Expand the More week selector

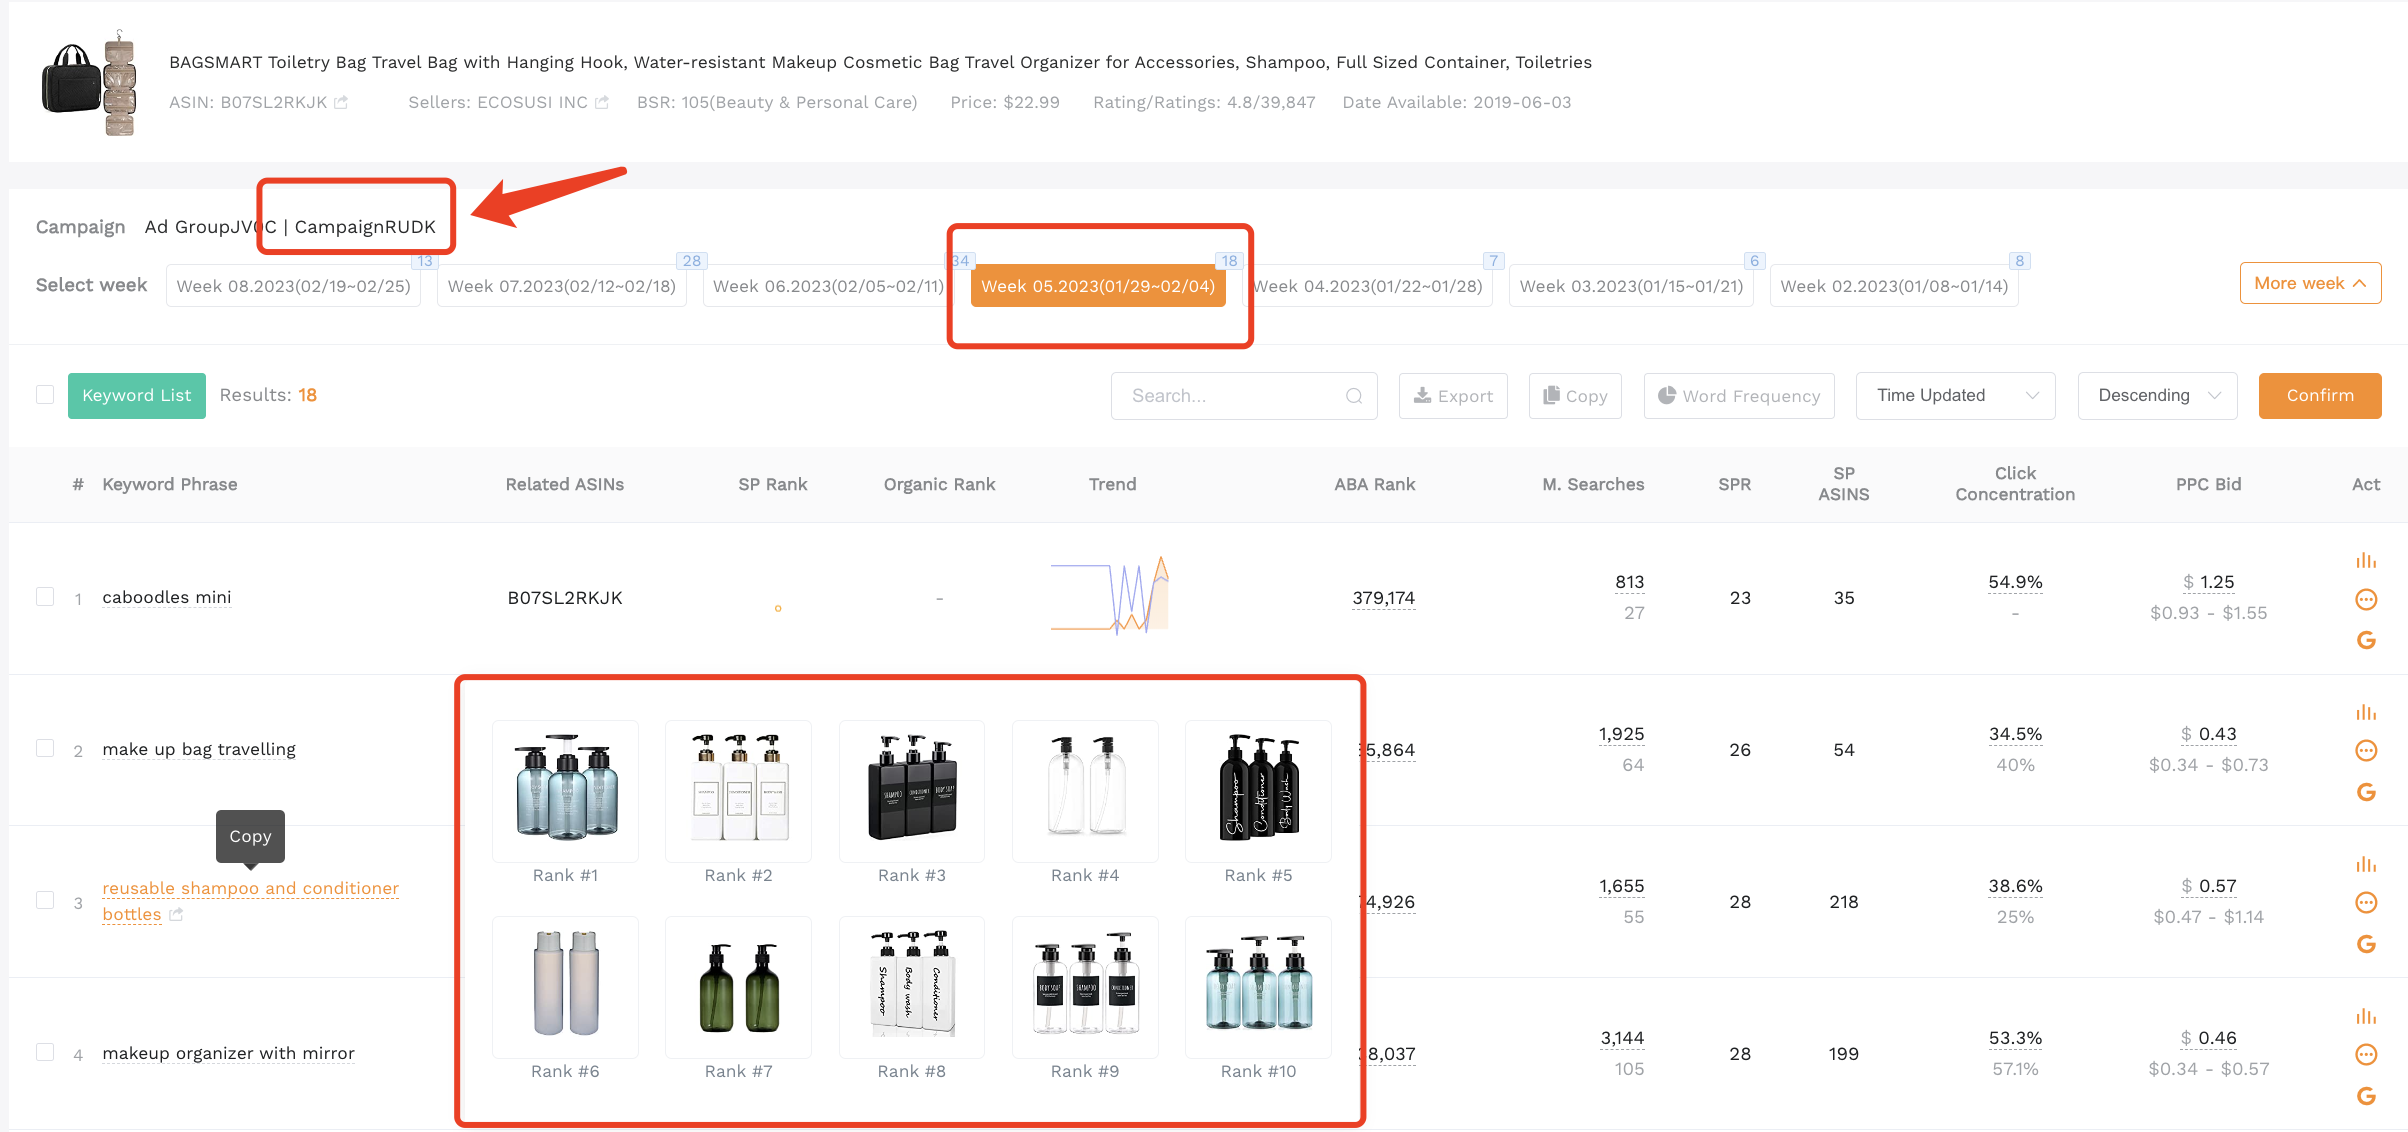2310,284
